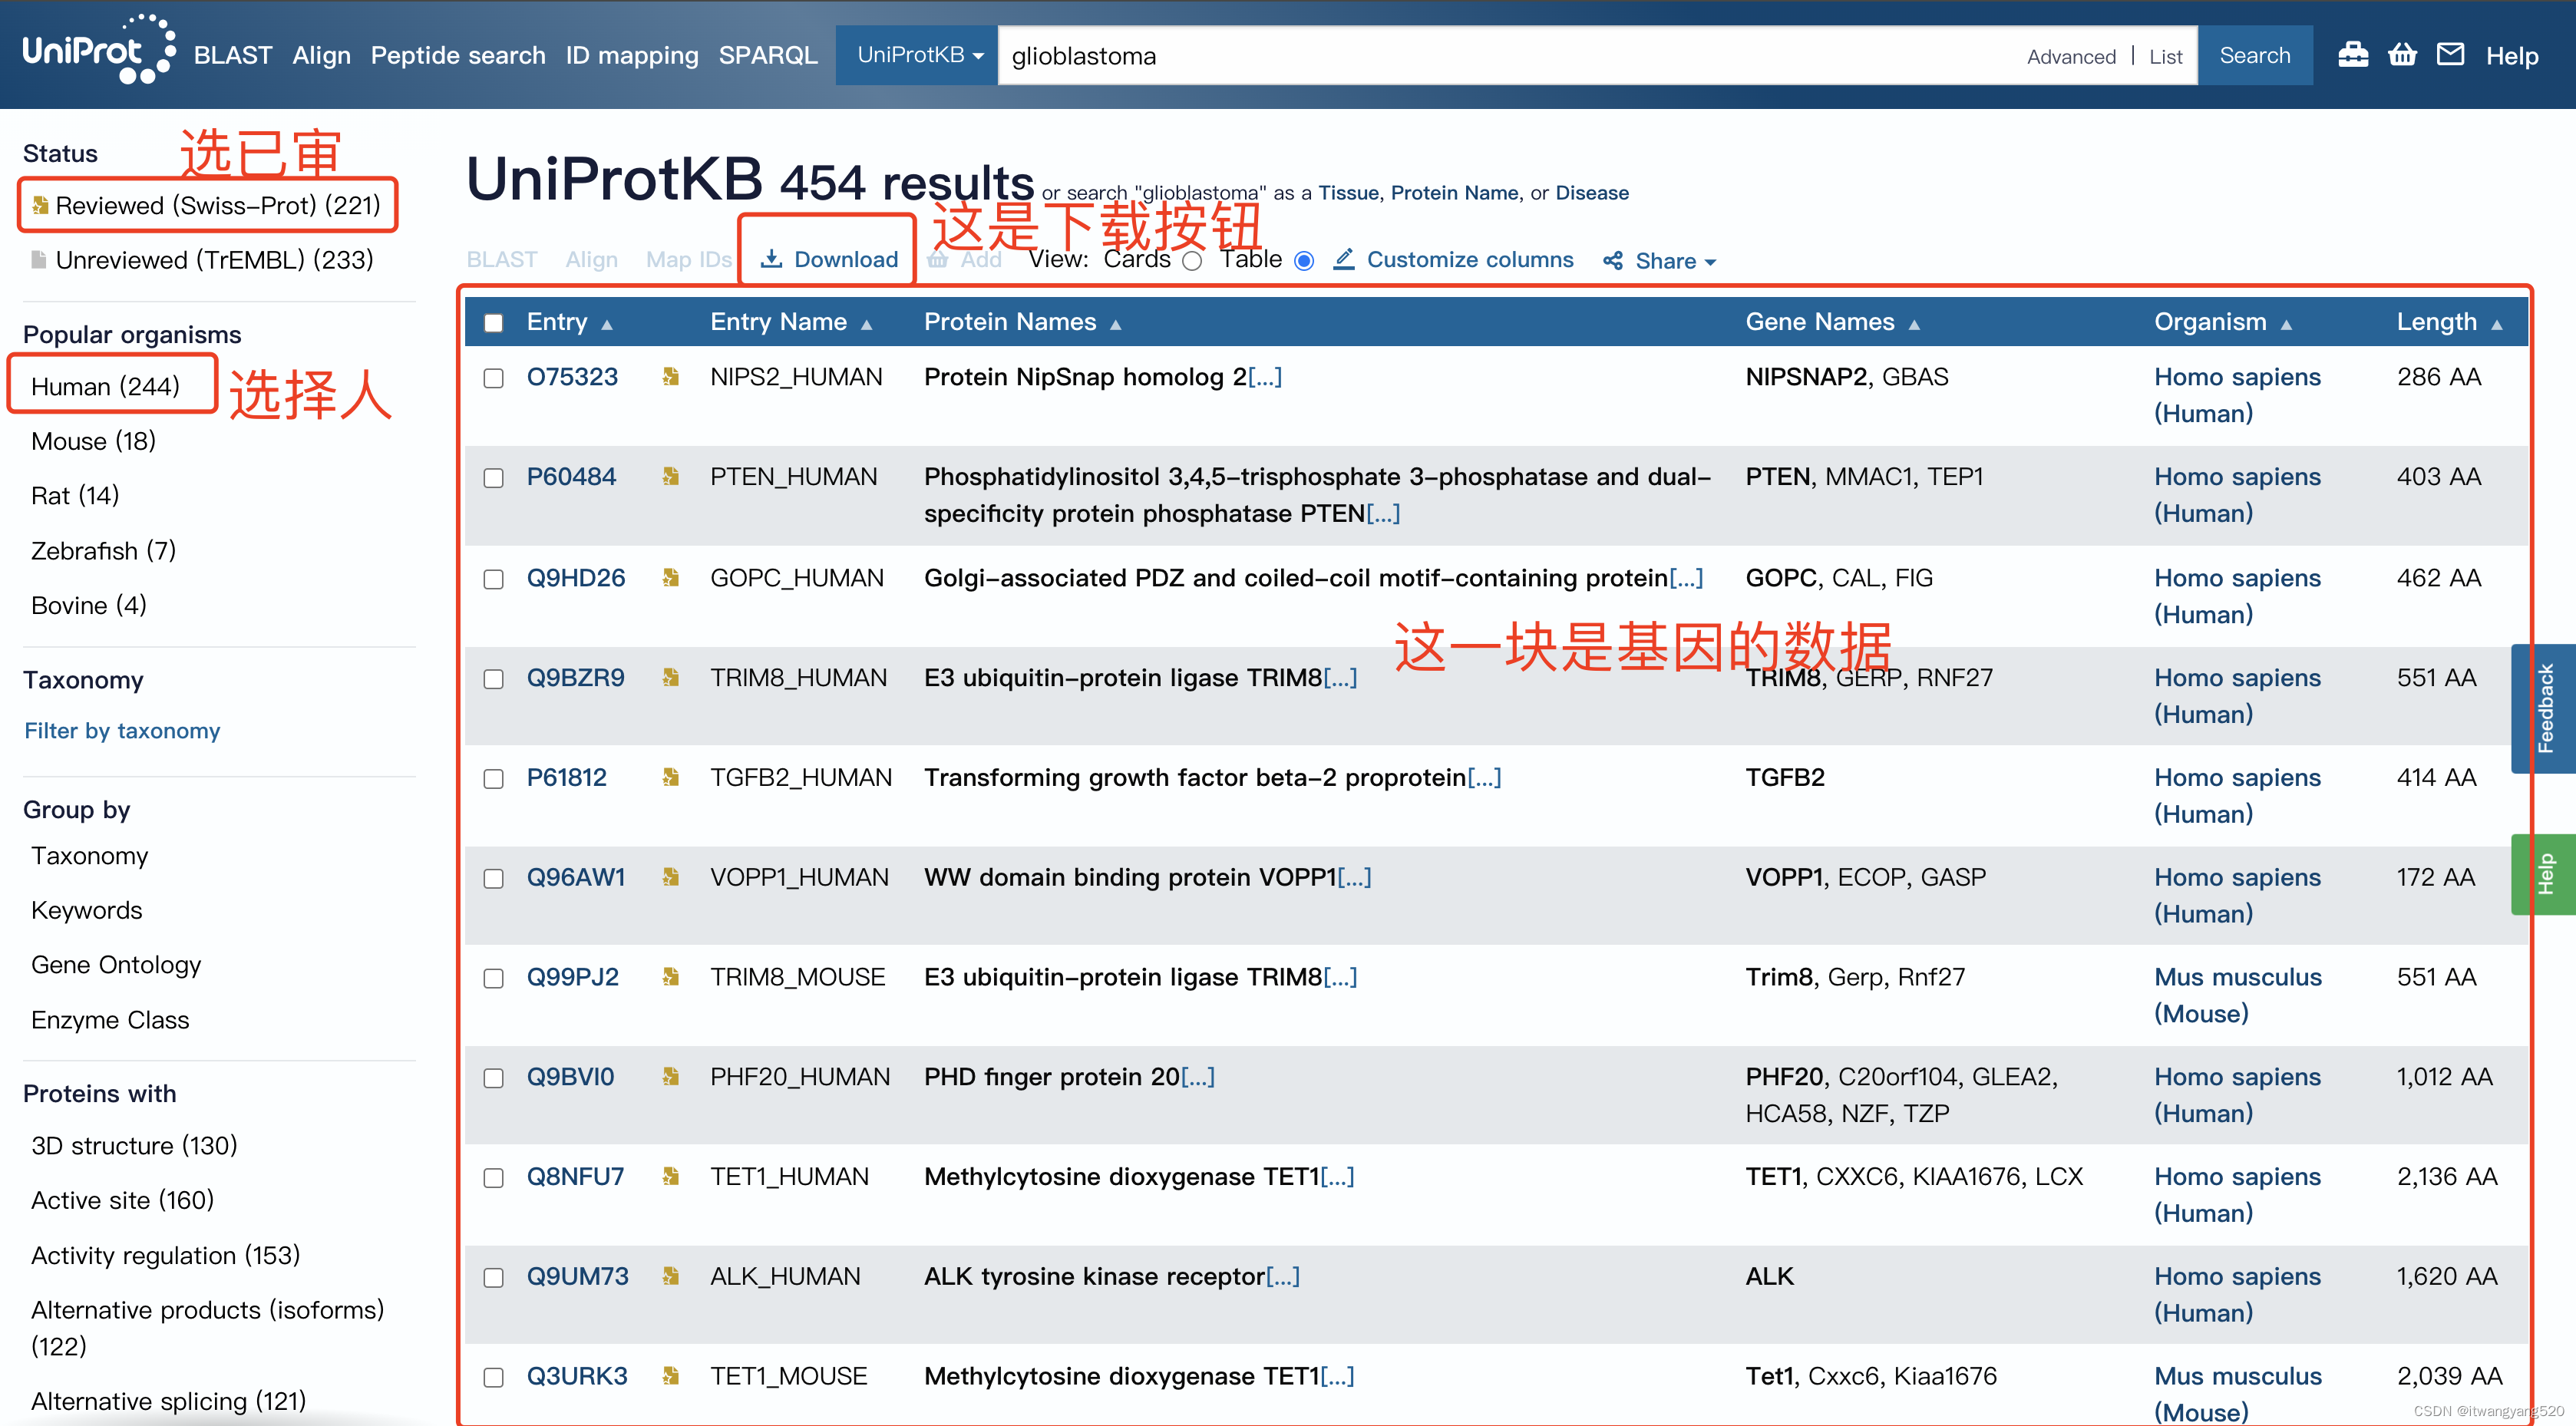Viewport: 2576px width, 1426px height.
Task: Open the List search link
Action: [2165, 57]
